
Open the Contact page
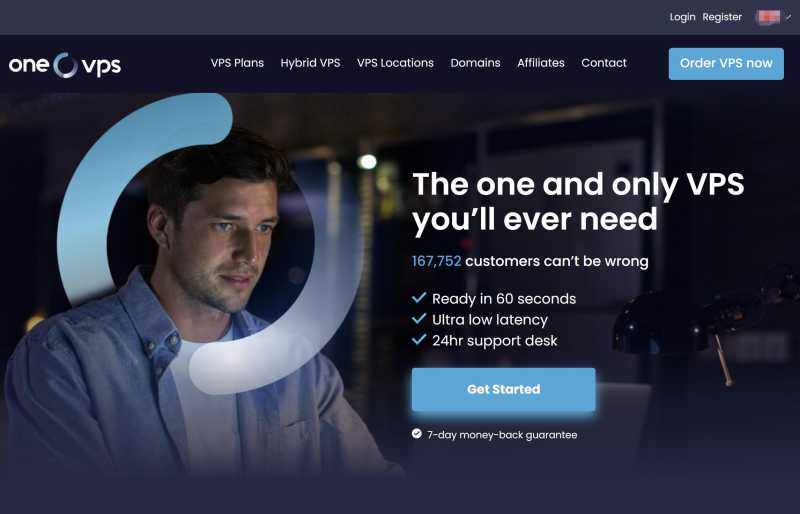[604, 63]
